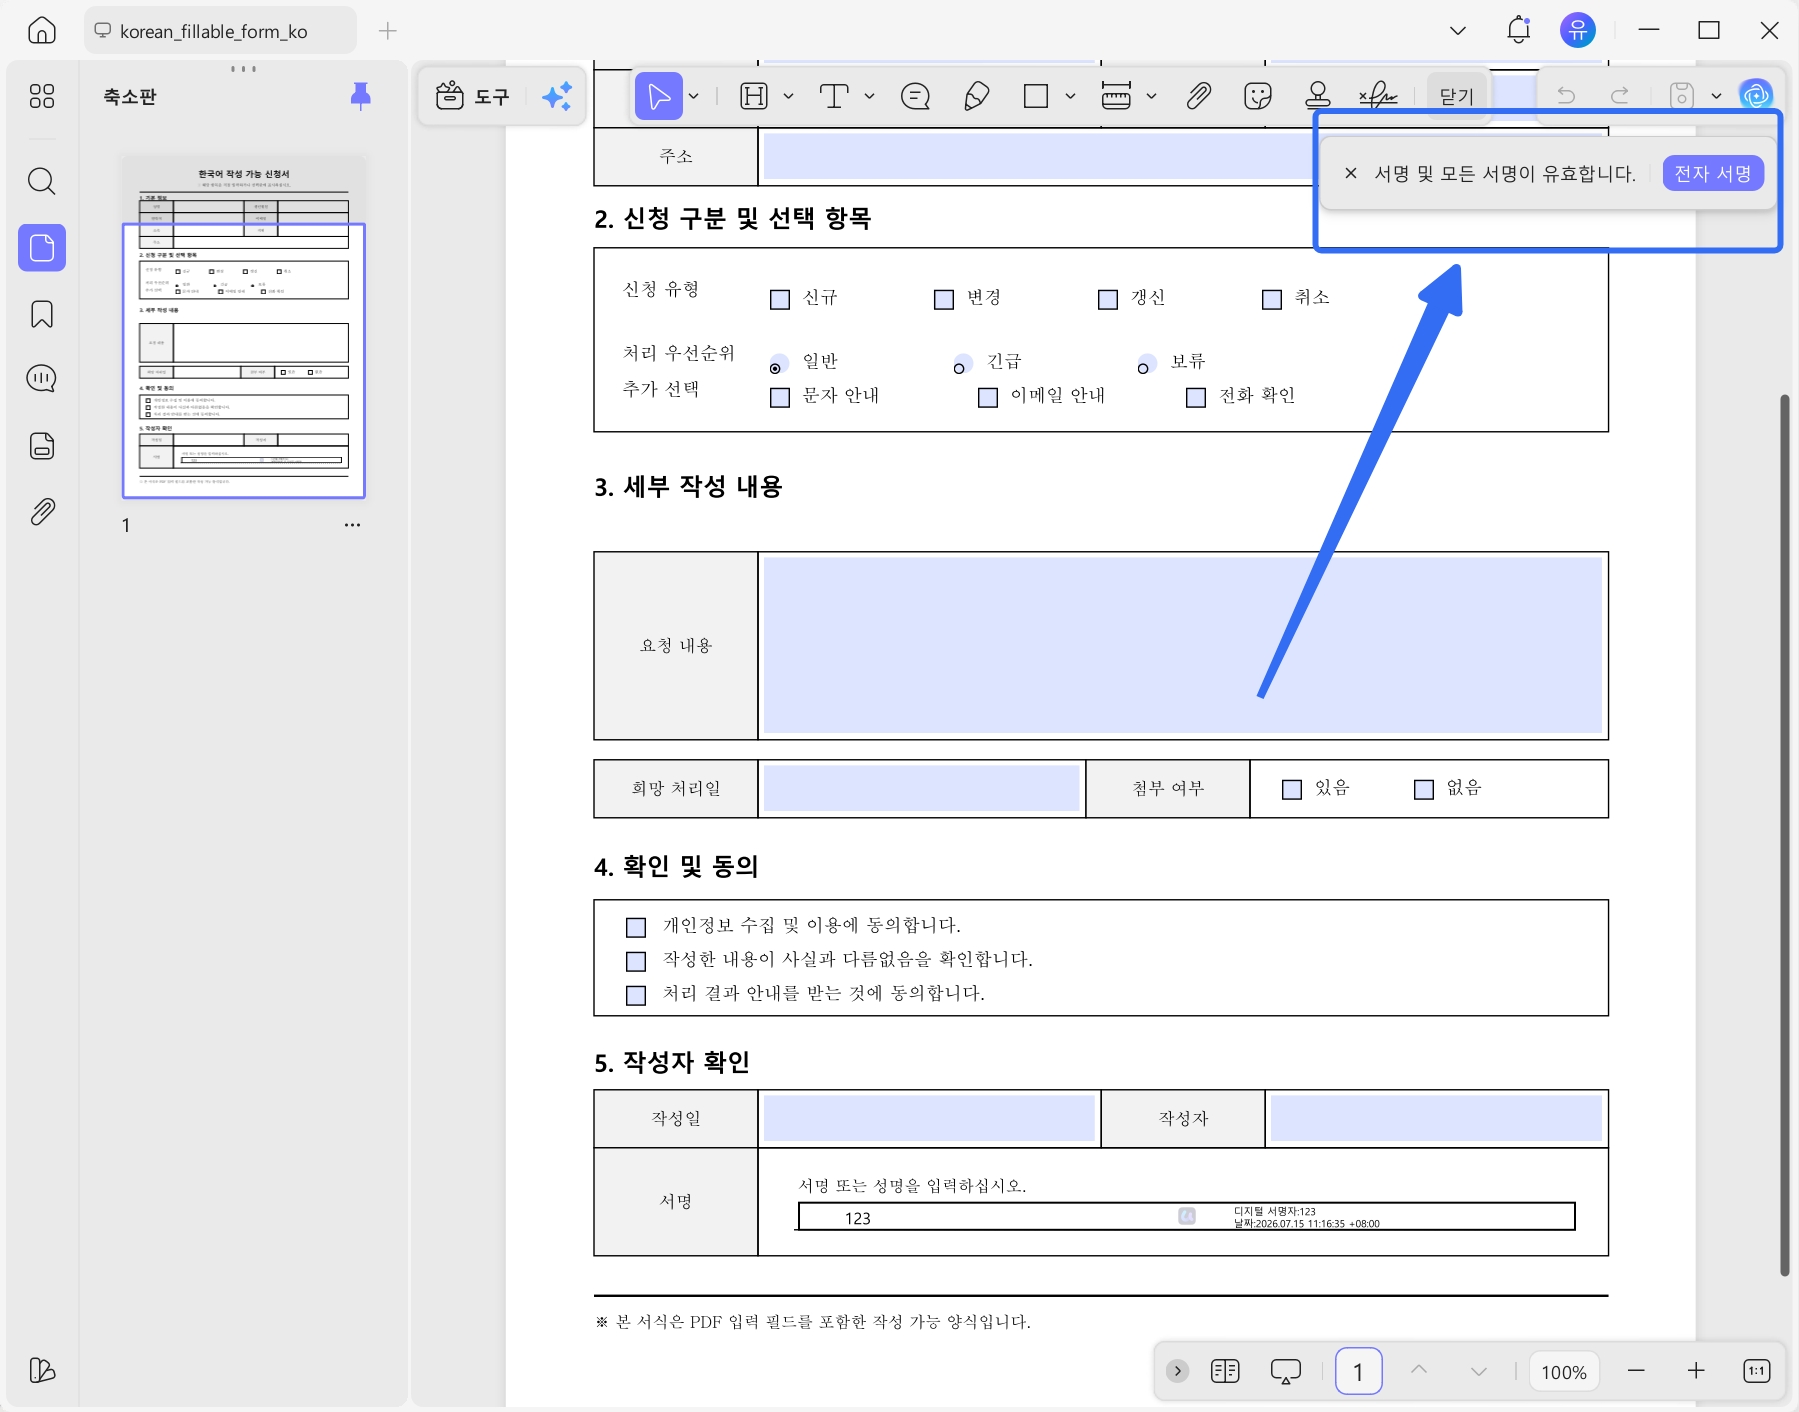This screenshot has height=1412, width=1799.
Task: Select the cursor arrow tool
Action: [659, 96]
